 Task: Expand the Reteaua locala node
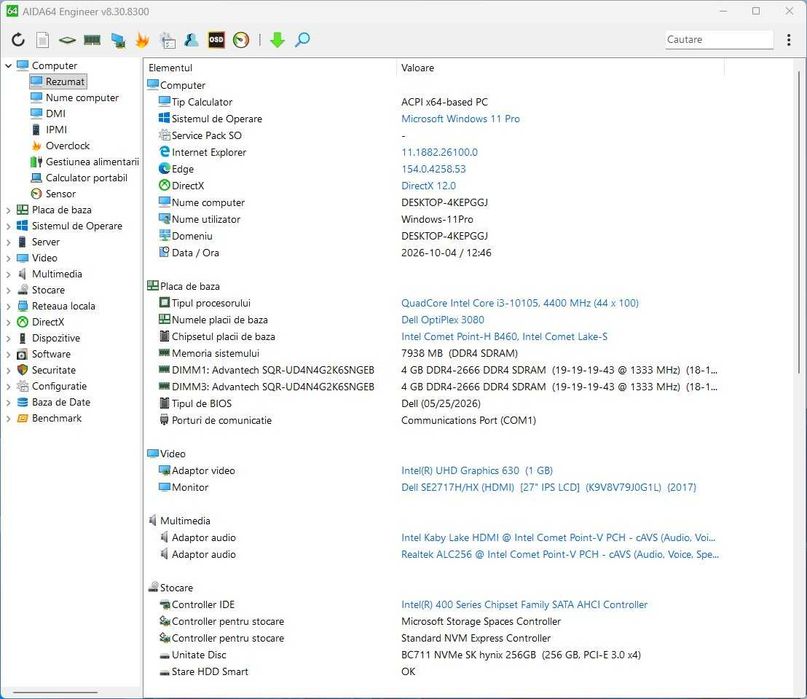click(8, 306)
